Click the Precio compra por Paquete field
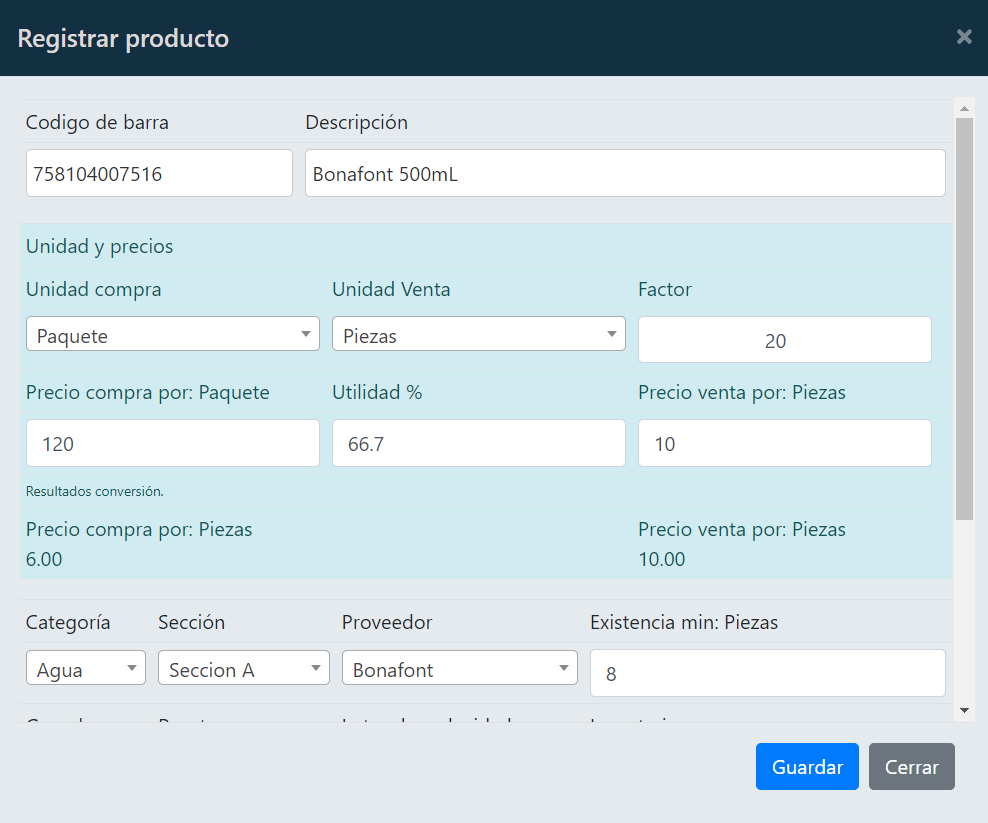Viewport: 988px width, 823px height. point(172,443)
